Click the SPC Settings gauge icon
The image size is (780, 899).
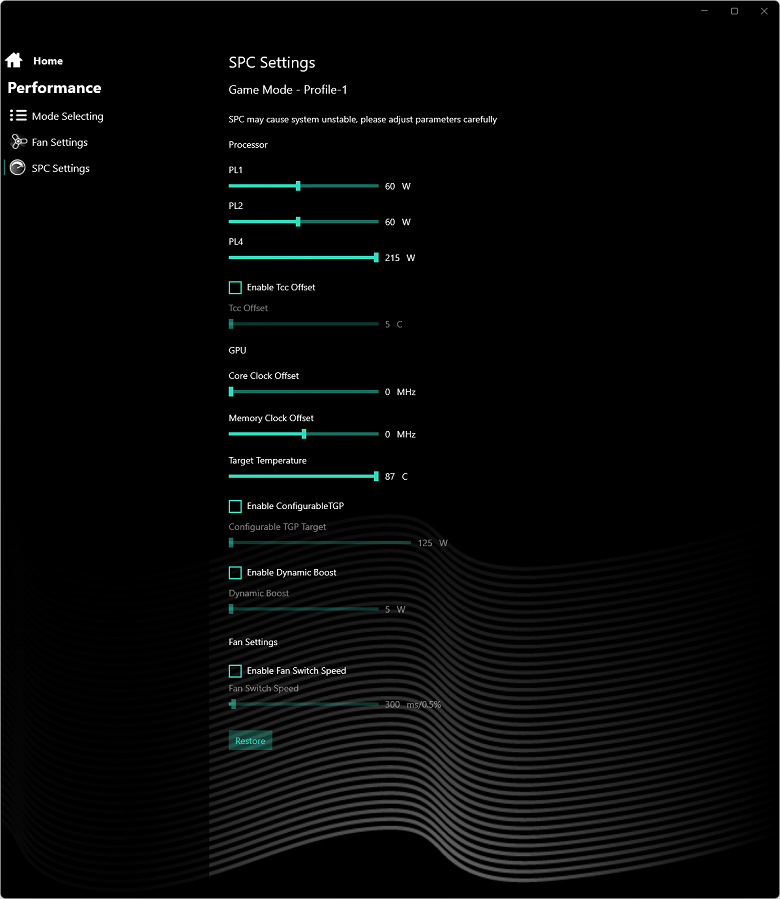[x=18, y=167]
